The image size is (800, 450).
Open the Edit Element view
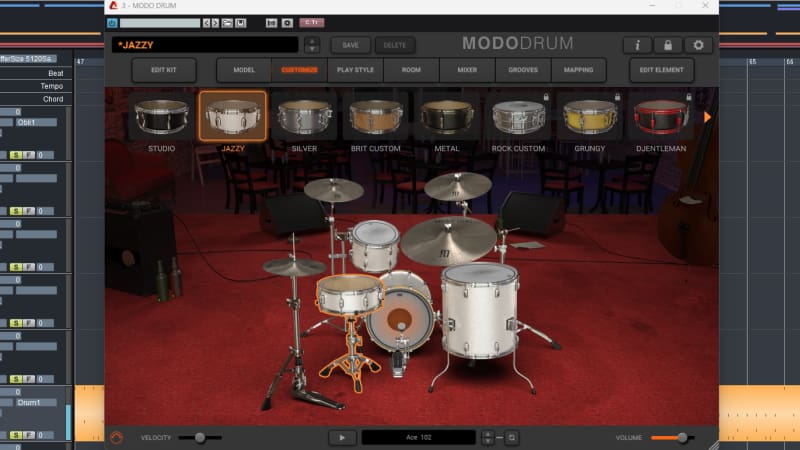[662, 70]
